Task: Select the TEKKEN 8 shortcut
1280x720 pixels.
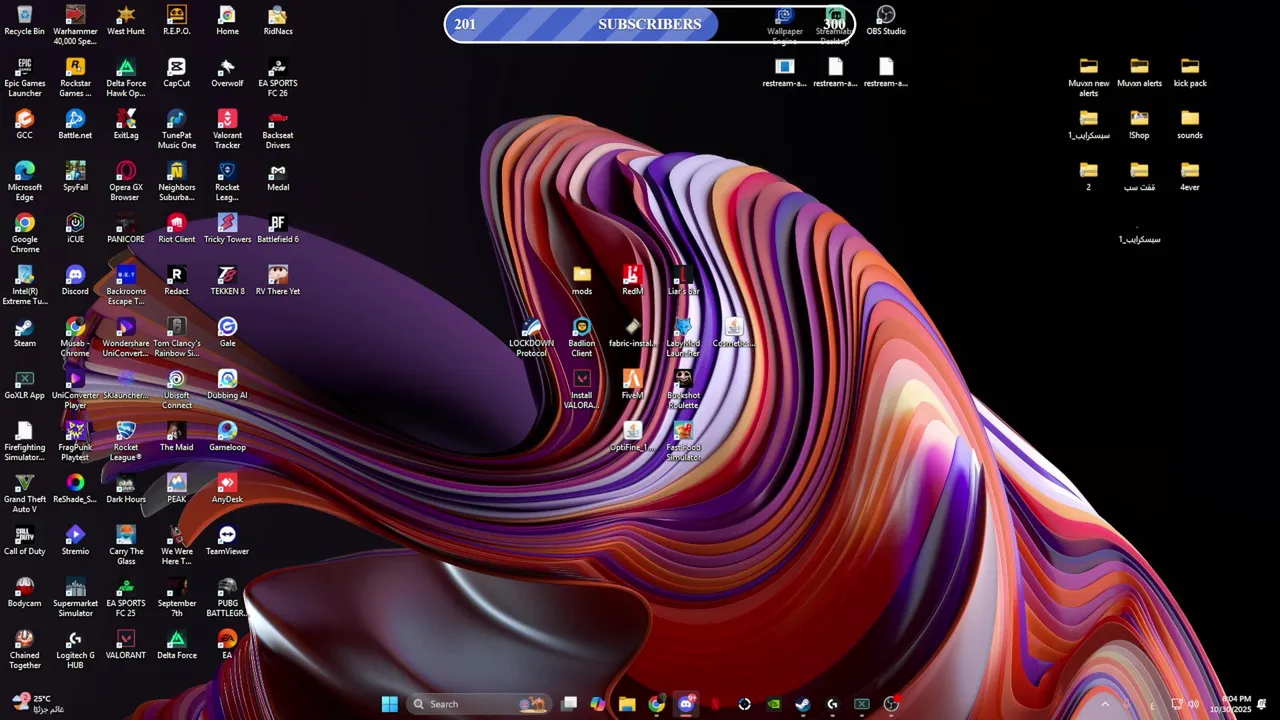Action: (x=227, y=280)
